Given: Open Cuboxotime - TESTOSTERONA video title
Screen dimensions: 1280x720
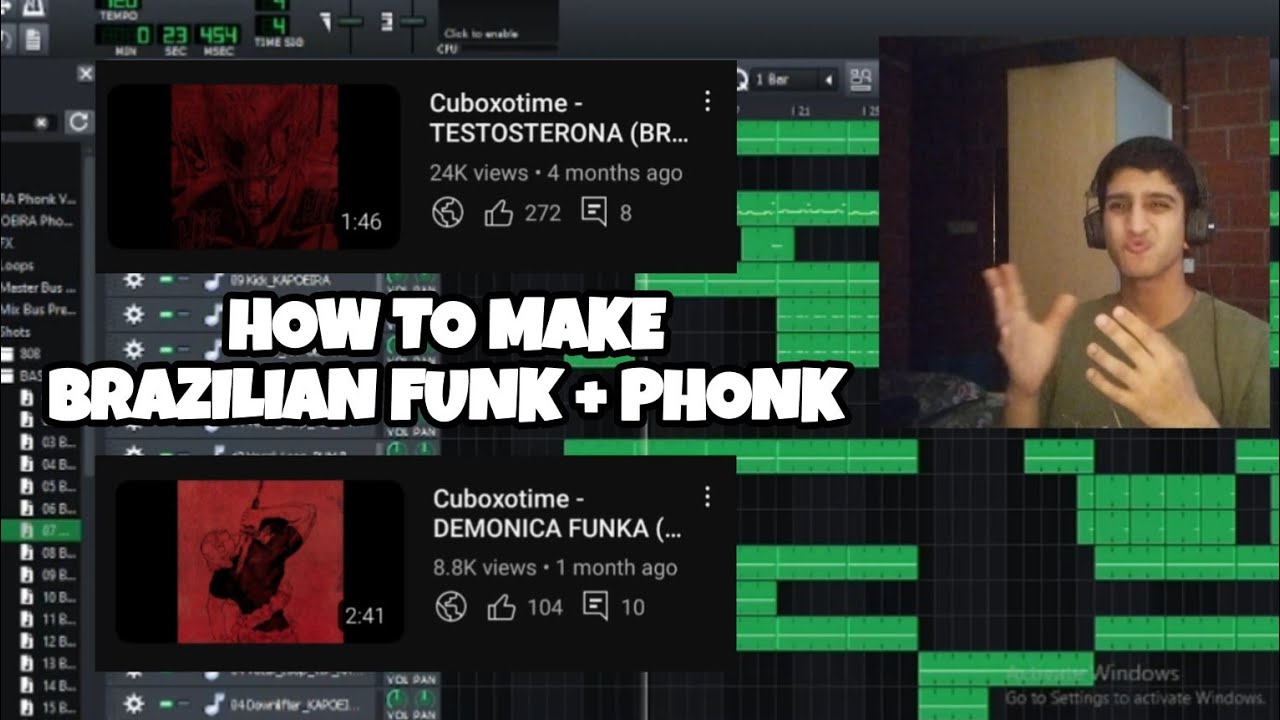Looking at the screenshot, I should click(559, 118).
